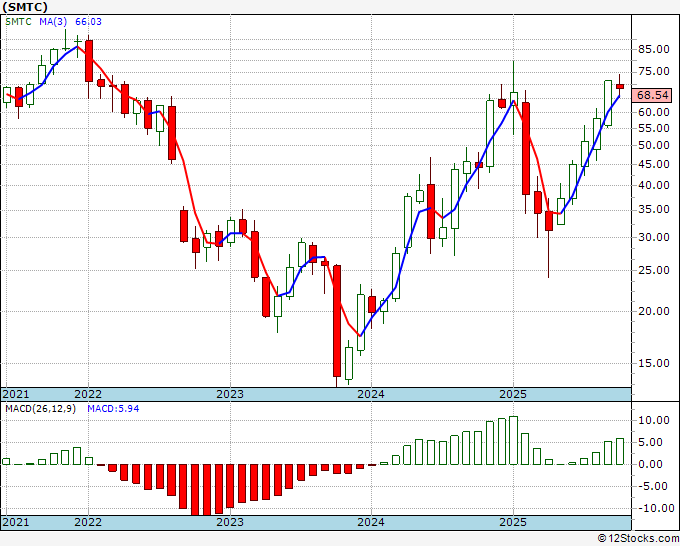Click the tallest red candlestick before 2024
This screenshot has height=546, width=680.
337,321
